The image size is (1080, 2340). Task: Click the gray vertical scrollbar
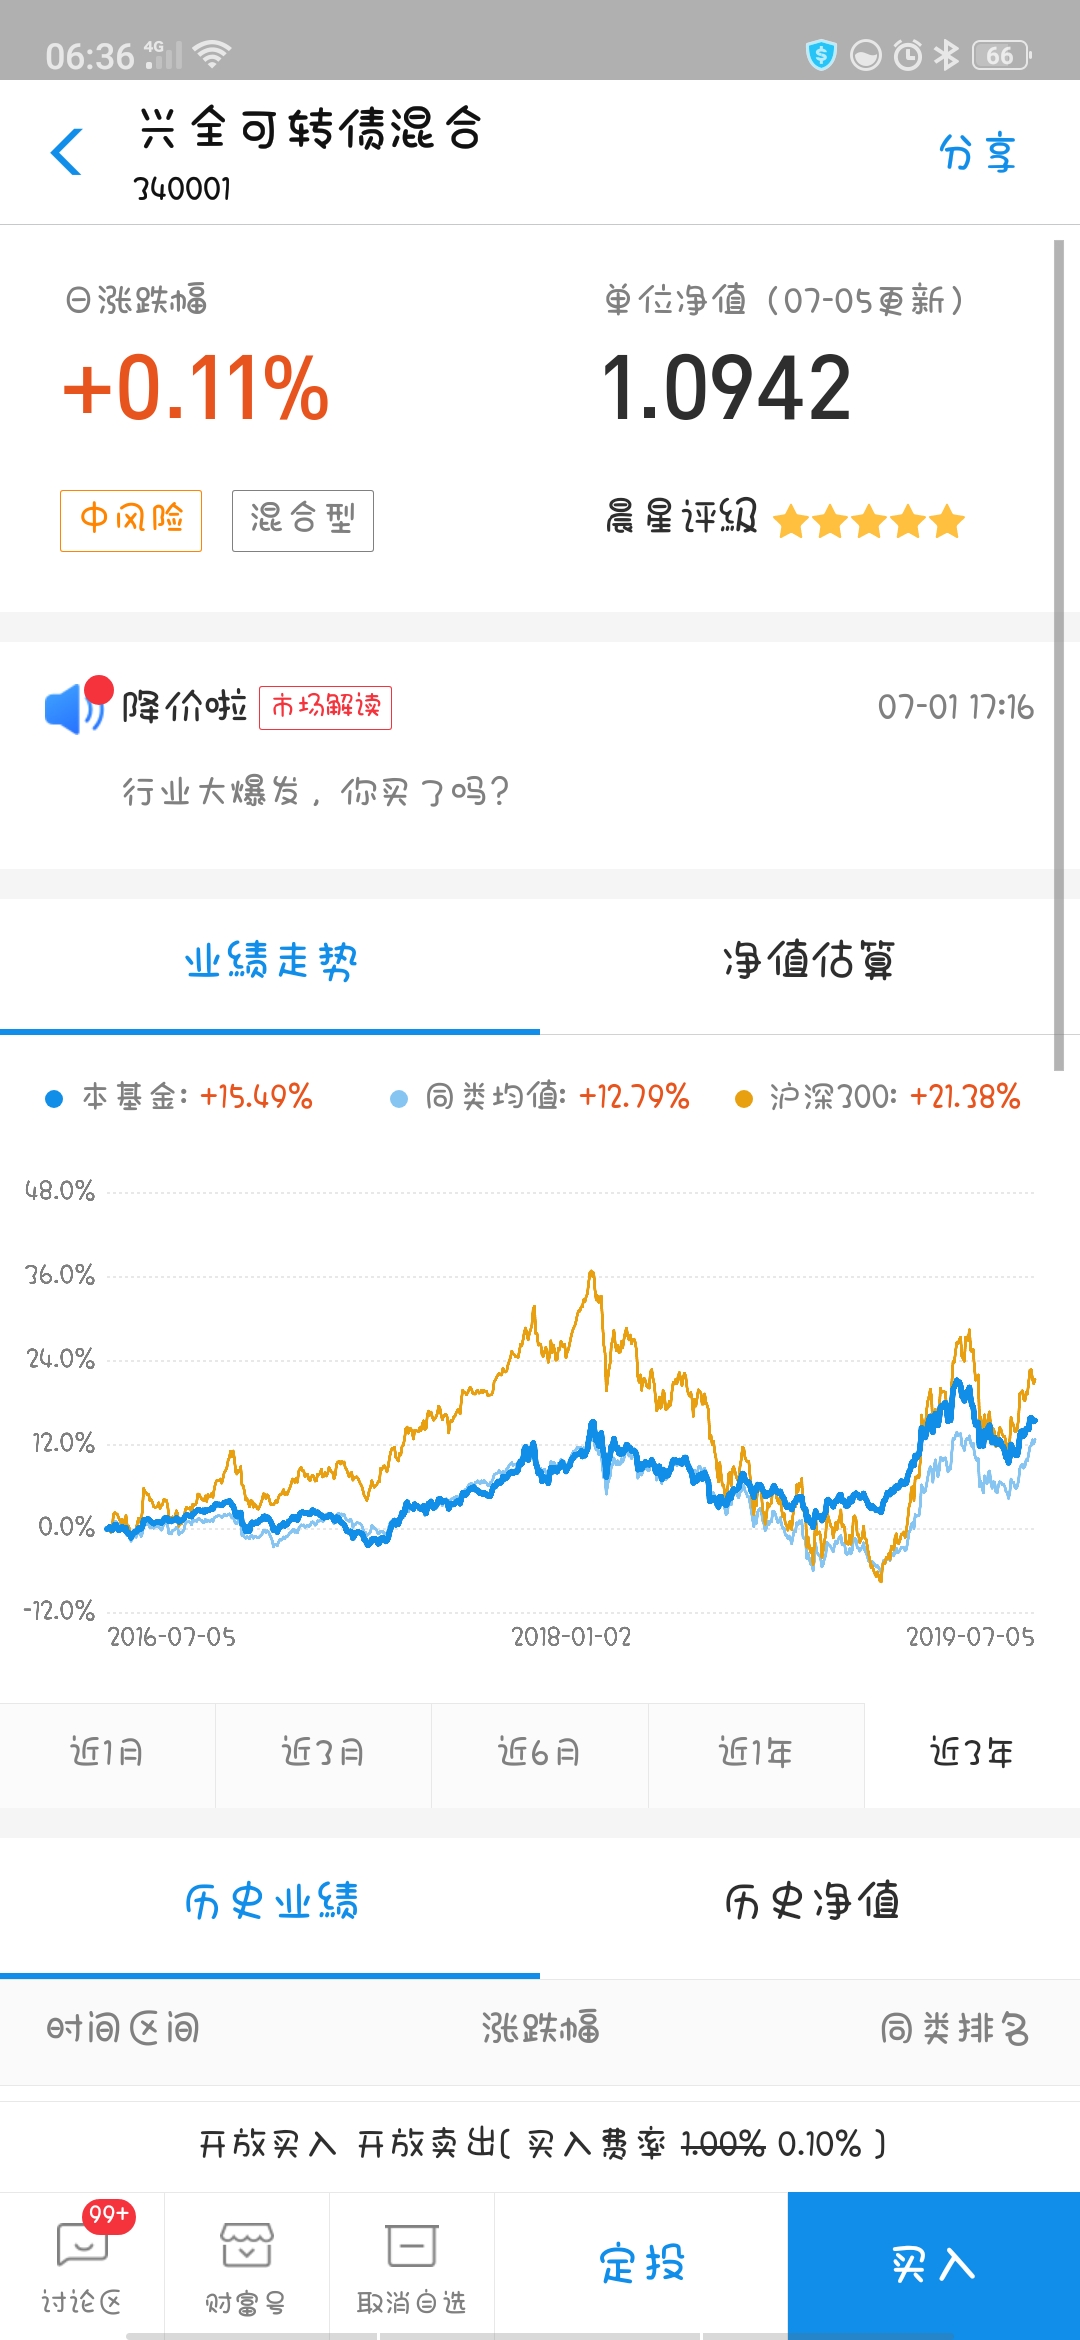[1059, 655]
